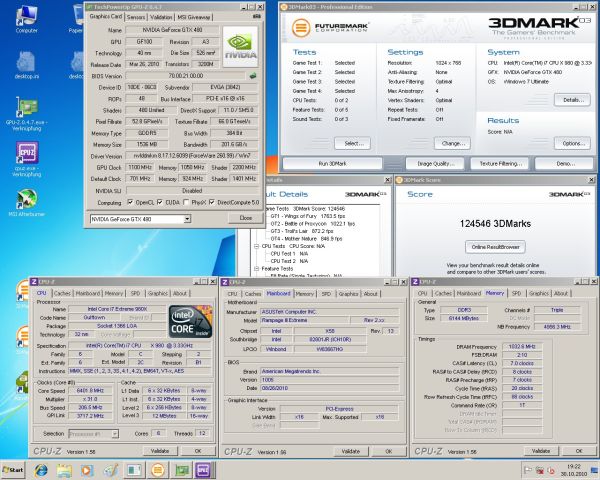The width and height of the screenshot is (600, 480).
Task: Collapse the Feature Tests tree node
Action: click(257, 269)
